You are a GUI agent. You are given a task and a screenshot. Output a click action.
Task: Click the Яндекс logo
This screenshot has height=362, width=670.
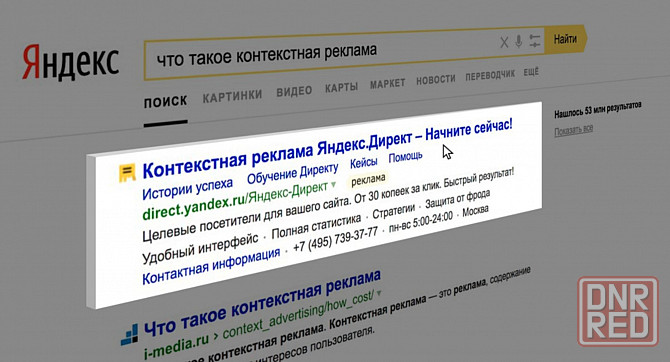tap(70, 63)
